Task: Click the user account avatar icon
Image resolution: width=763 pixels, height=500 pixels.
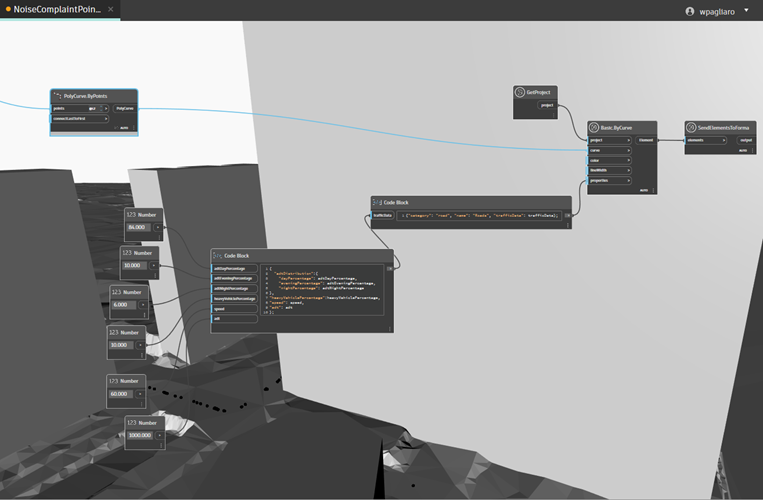Action: (689, 11)
